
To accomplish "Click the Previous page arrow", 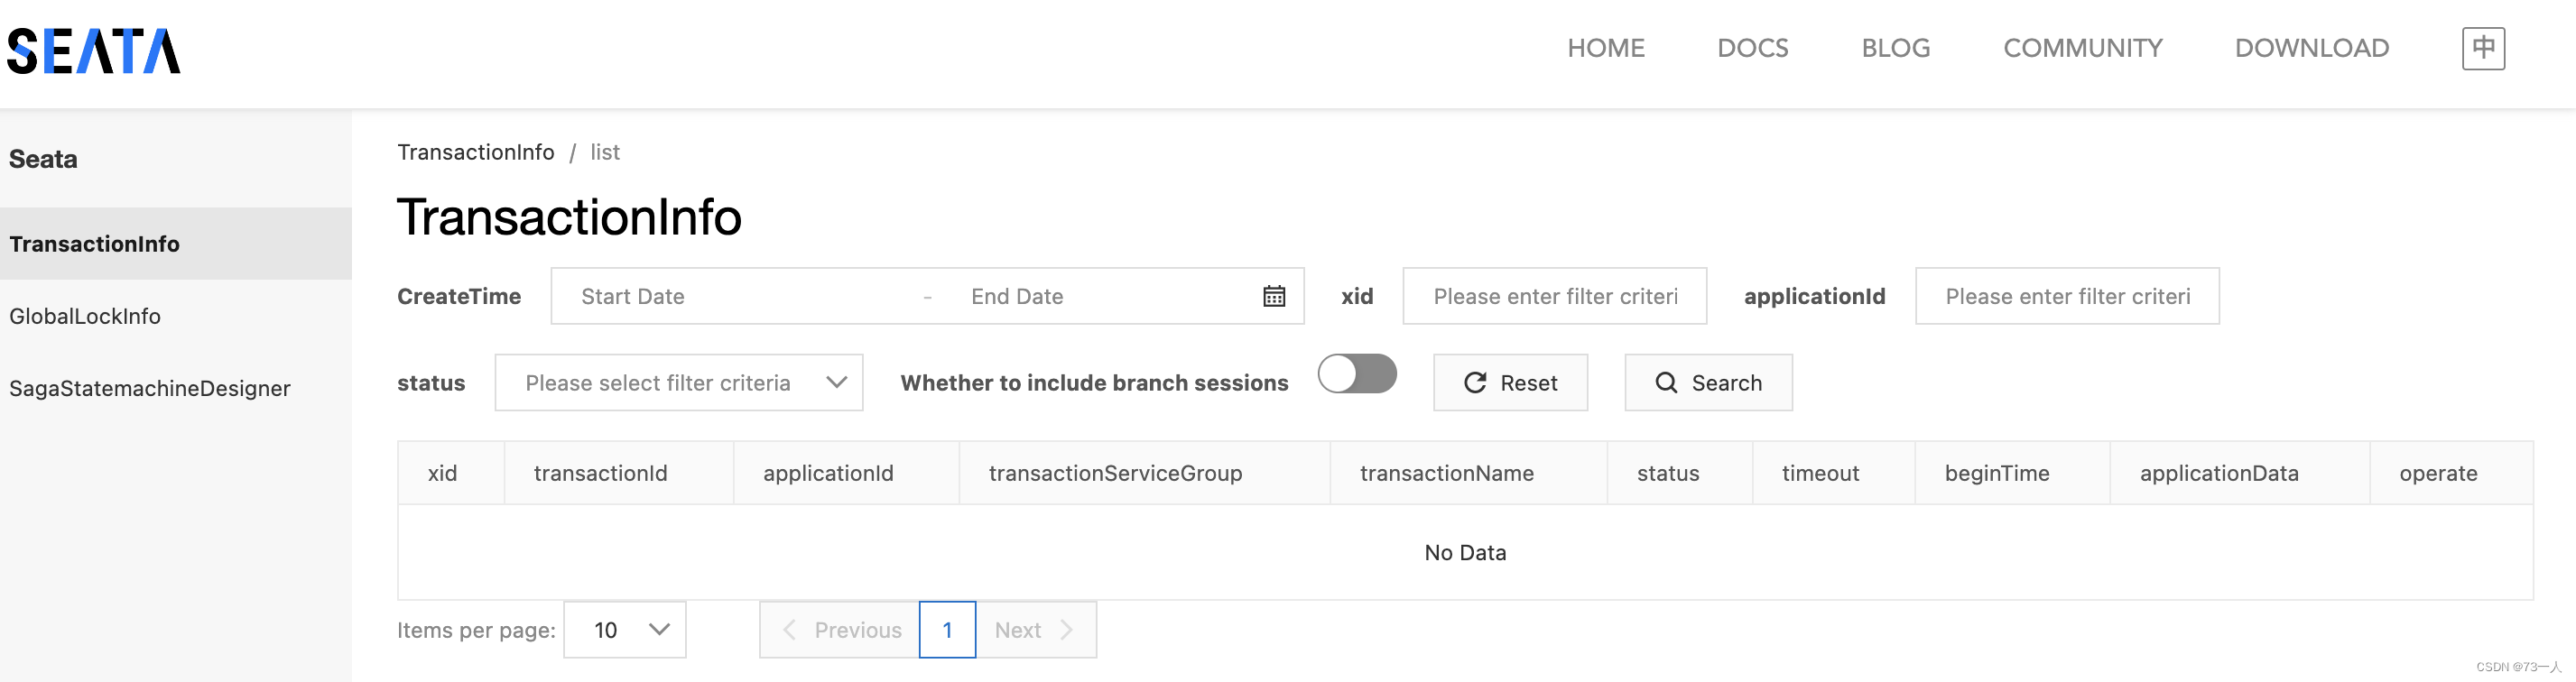I will (x=789, y=630).
